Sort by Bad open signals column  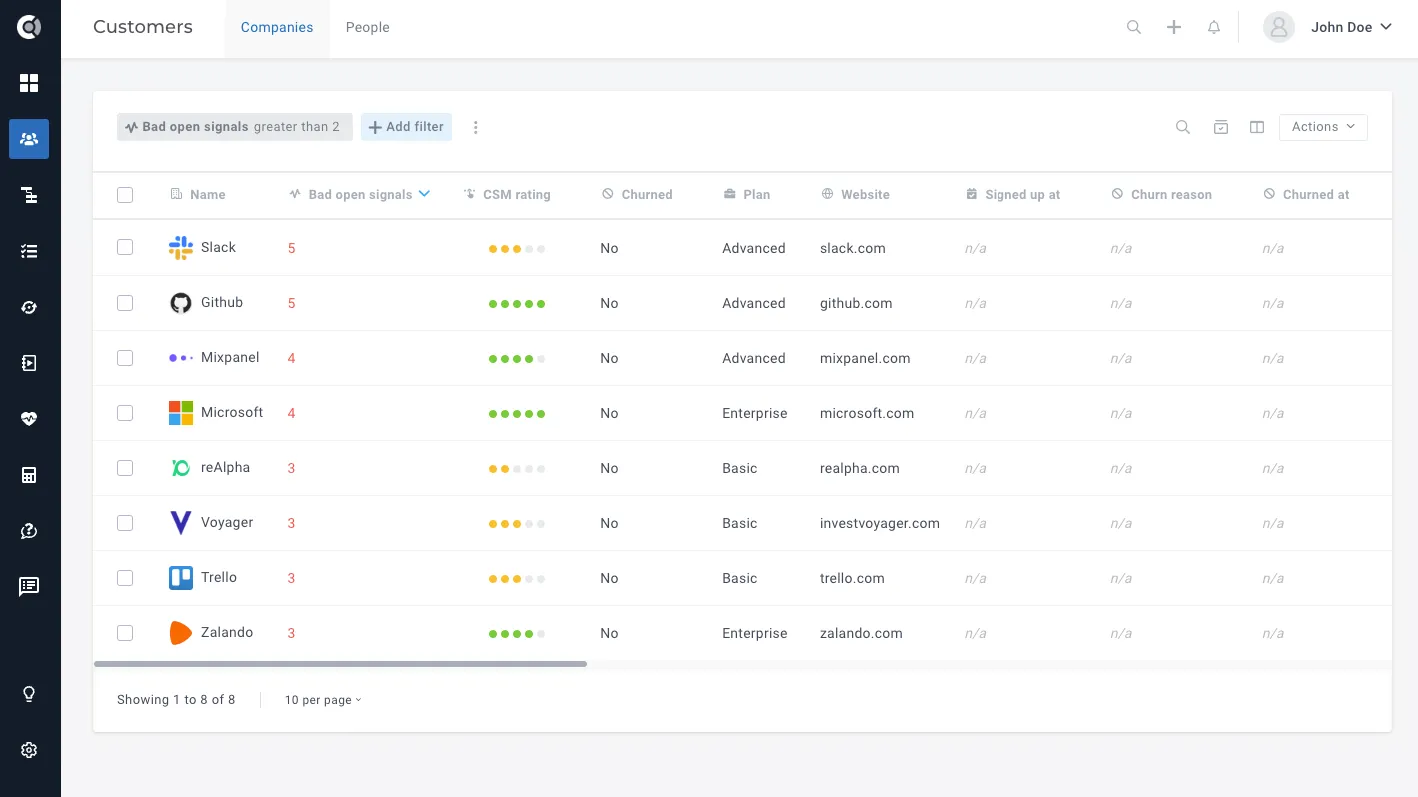tap(360, 194)
